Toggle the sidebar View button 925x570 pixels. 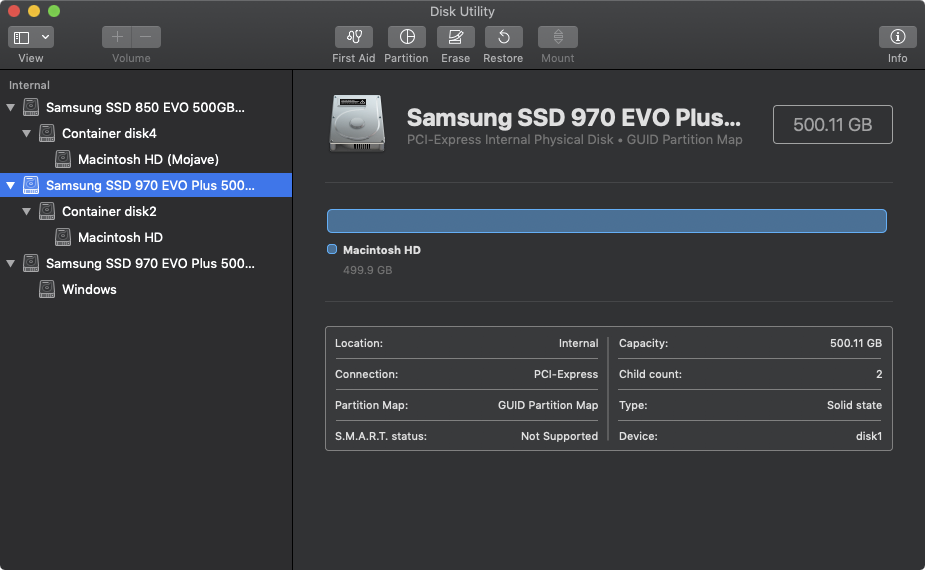pyautogui.click(x=22, y=37)
